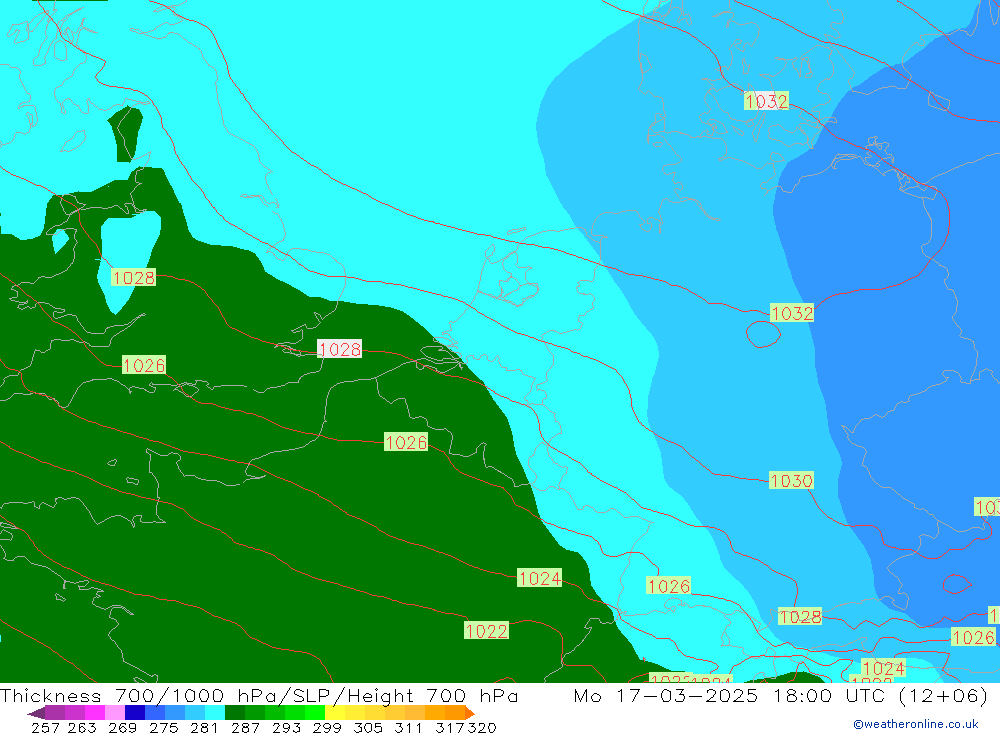Click the '18:00 UTC' time text

[x=832, y=695]
